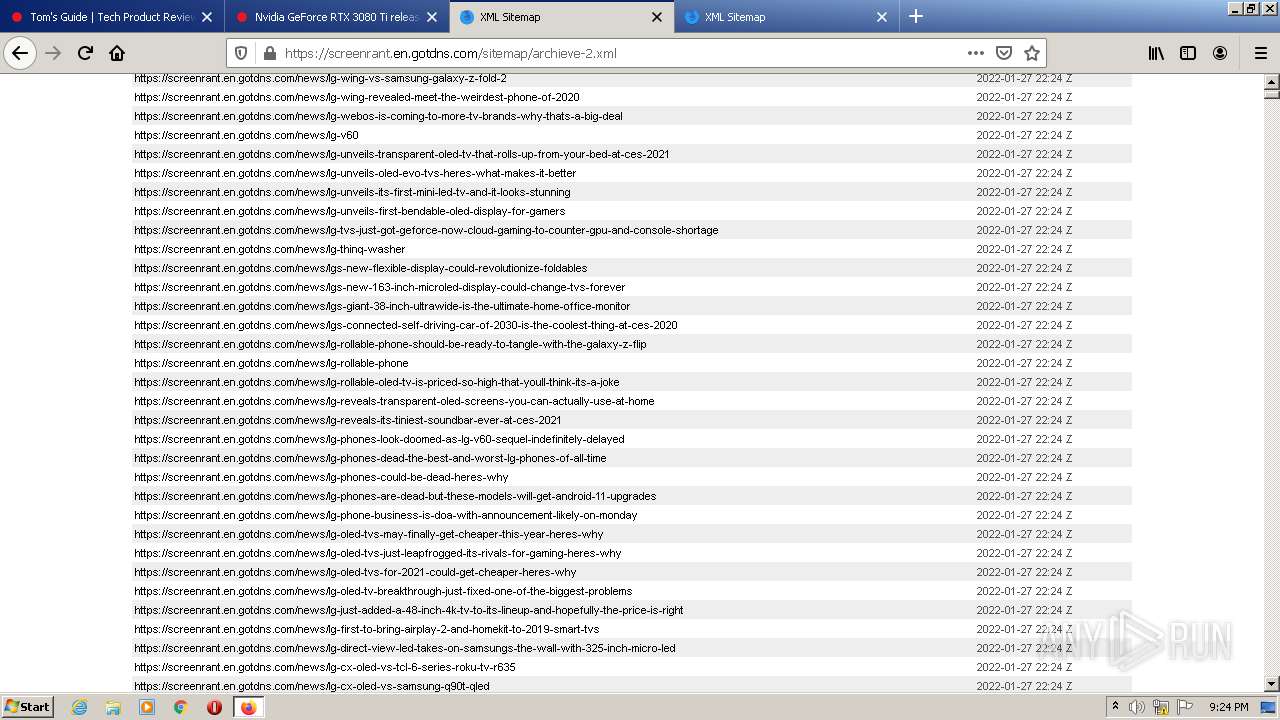The height and width of the screenshot is (720, 1280).
Task: Open lg-wing-vs-samsung-galaxy-z-fold-2 link
Action: pos(320,78)
